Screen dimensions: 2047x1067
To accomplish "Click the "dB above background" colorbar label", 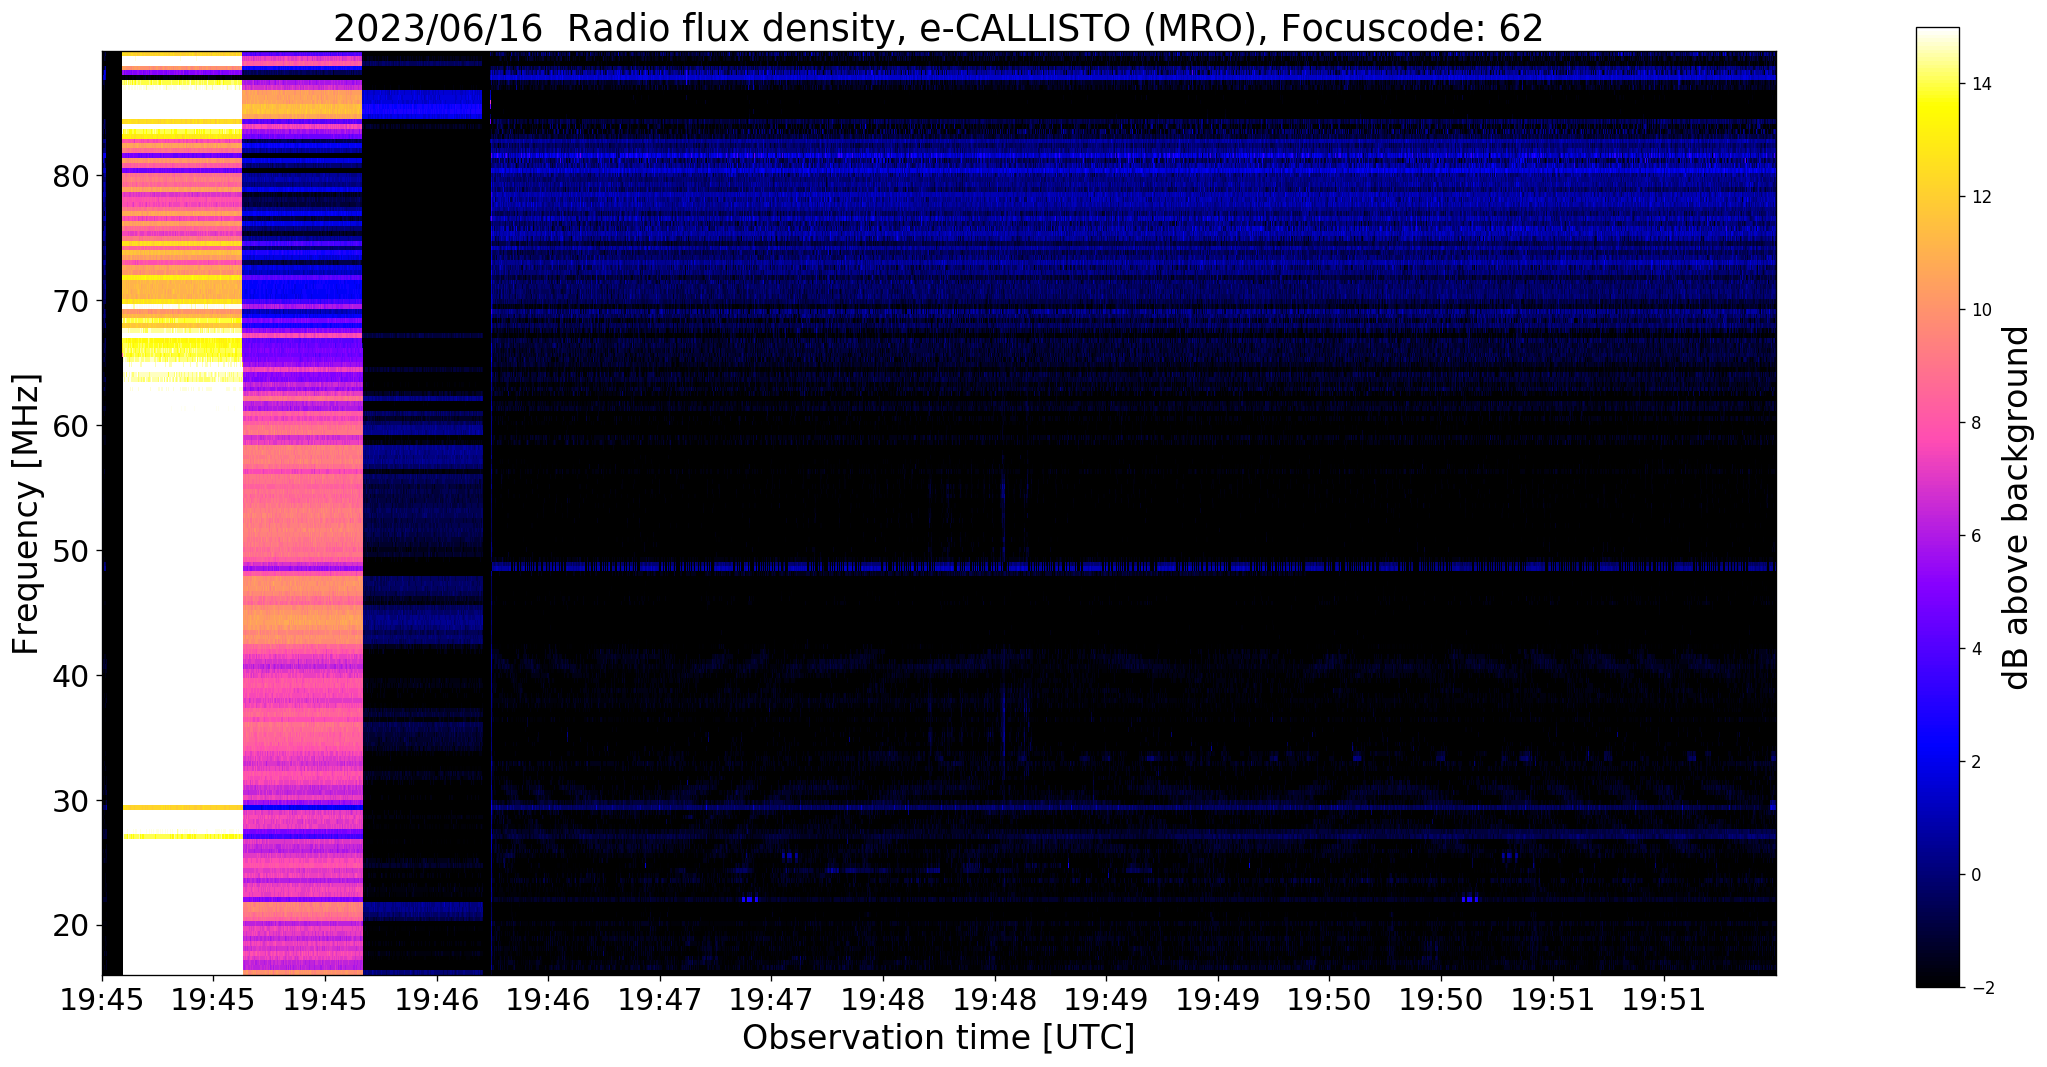I will coord(2017,508).
